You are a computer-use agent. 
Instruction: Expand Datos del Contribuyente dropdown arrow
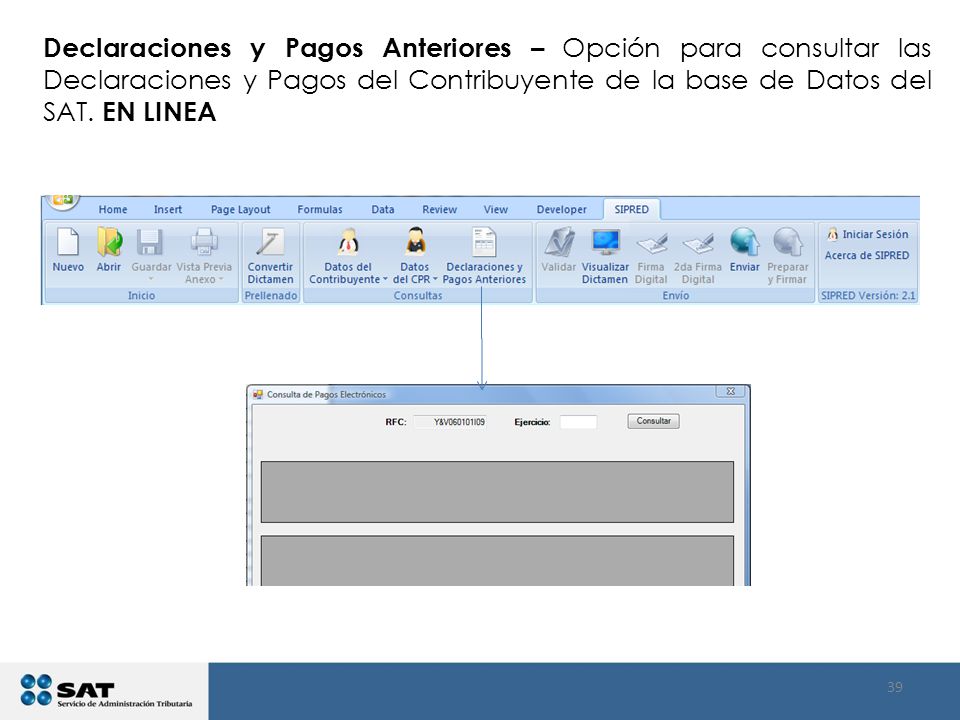pos(385,279)
